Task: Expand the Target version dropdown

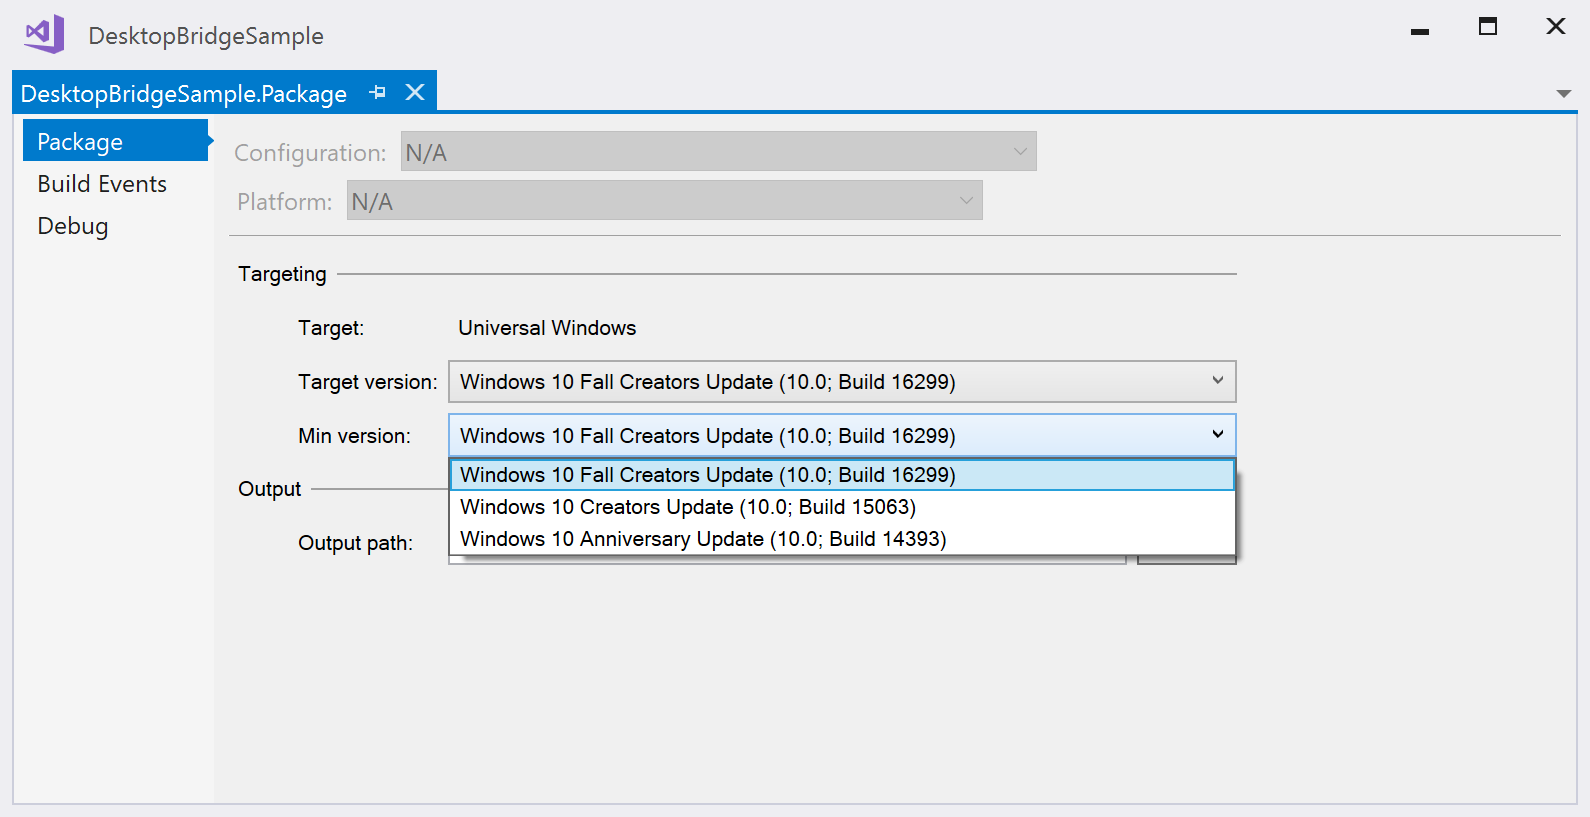Action: click(842, 382)
